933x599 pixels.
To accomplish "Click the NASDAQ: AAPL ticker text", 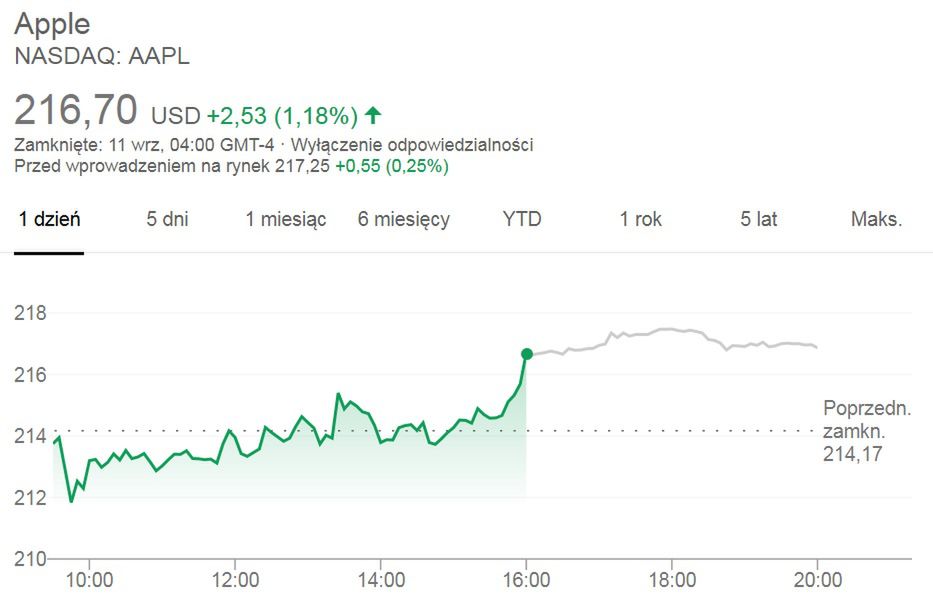I will click(x=102, y=56).
